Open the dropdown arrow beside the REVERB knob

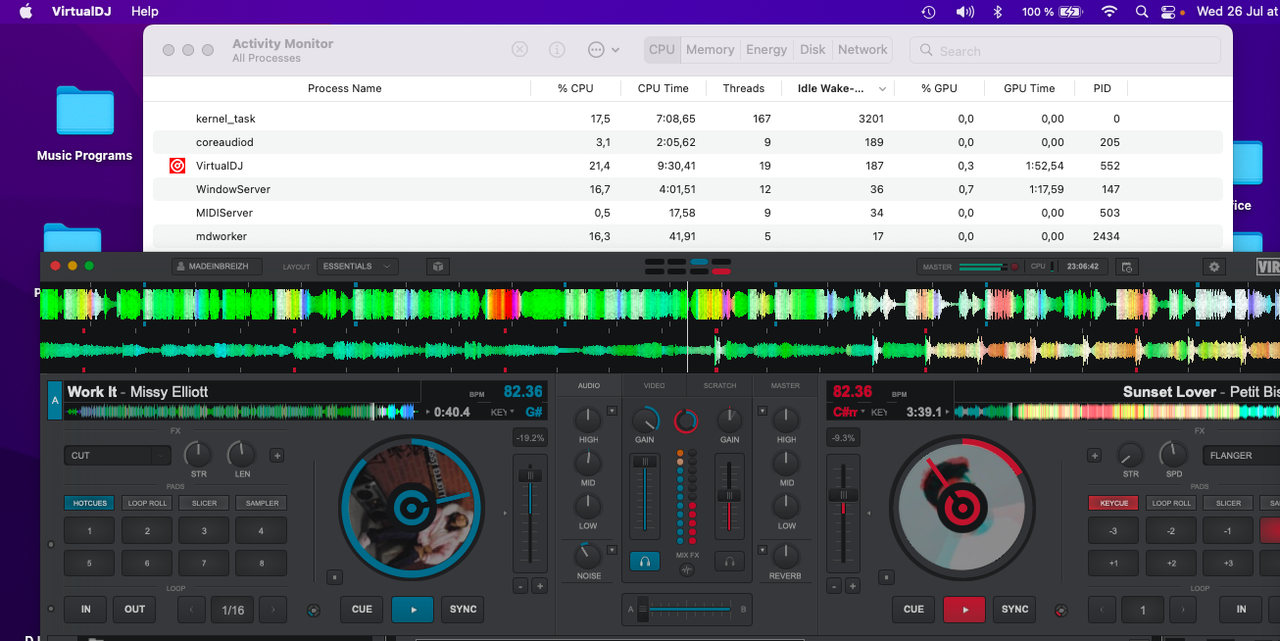click(x=762, y=549)
